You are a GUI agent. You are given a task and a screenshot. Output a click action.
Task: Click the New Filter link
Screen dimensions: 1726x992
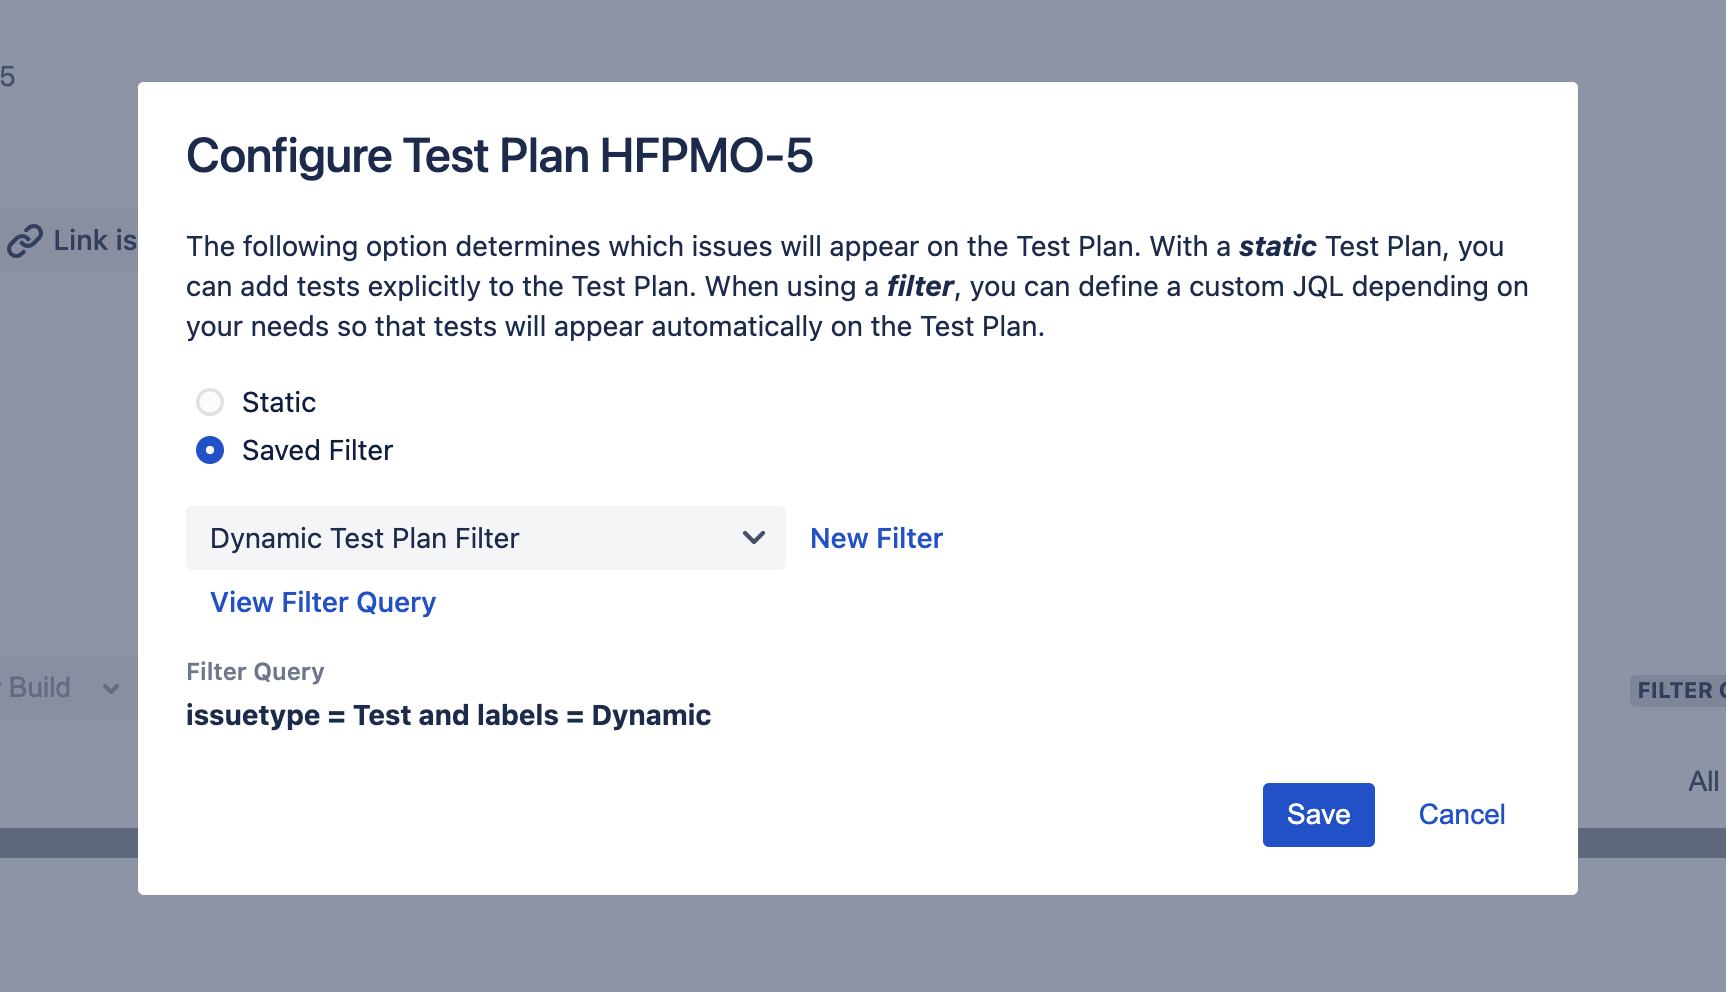[x=876, y=538]
